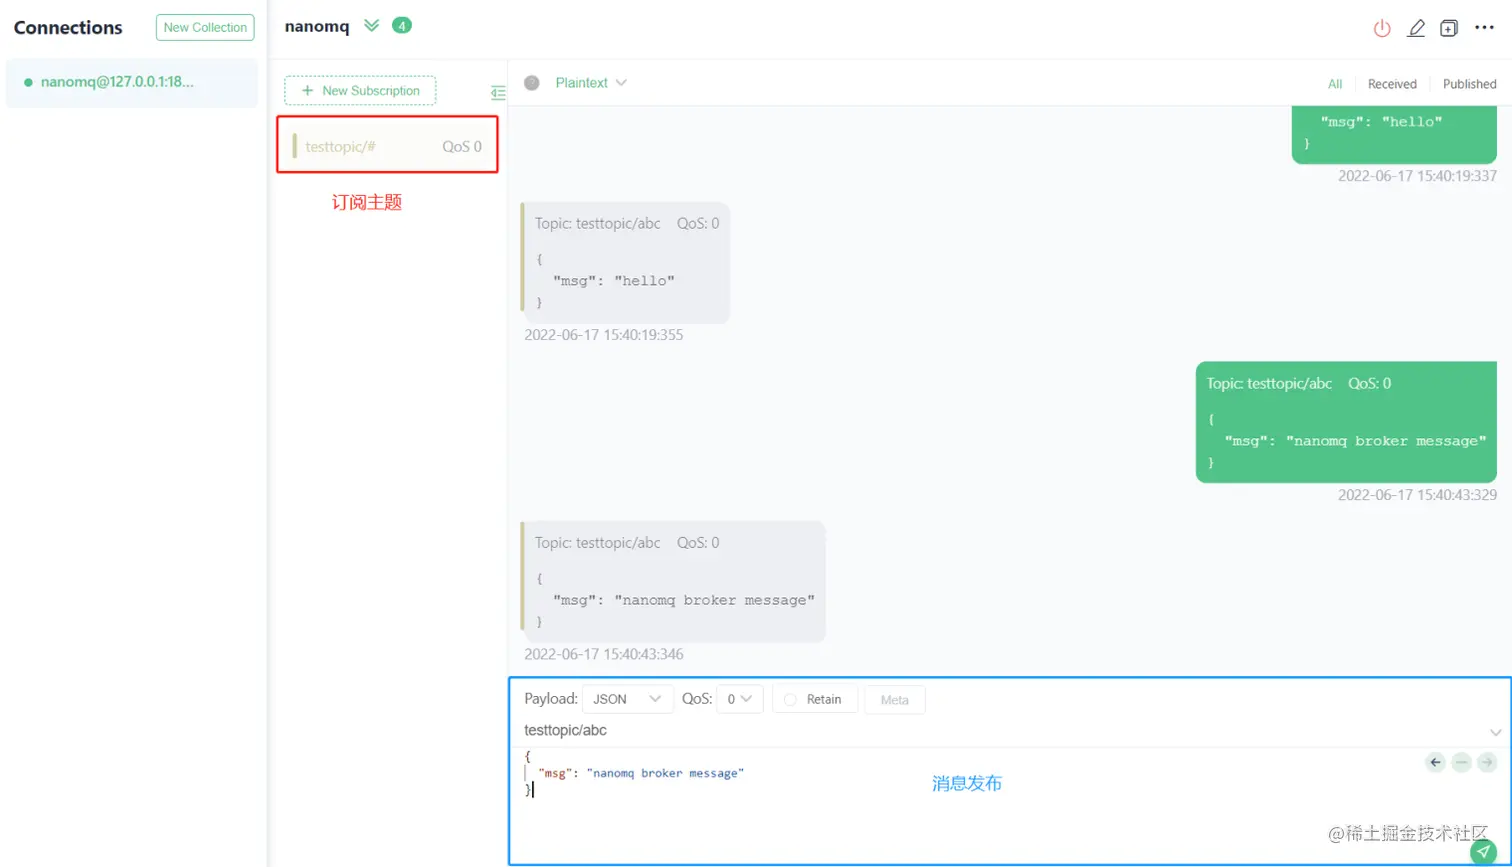Screen dimensions: 1512x867
Task: Click the gray question-mark circle beside Plaintext
Action: (x=532, y=83)
